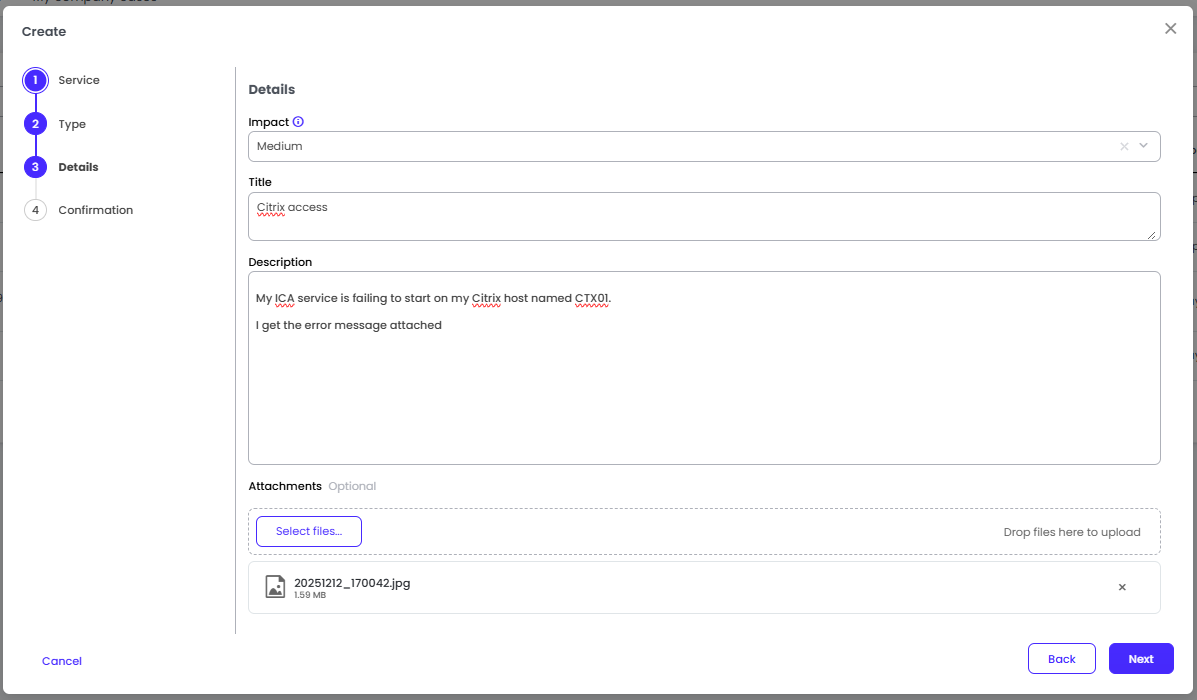Cancel the case creation

(x=62, y=661)
